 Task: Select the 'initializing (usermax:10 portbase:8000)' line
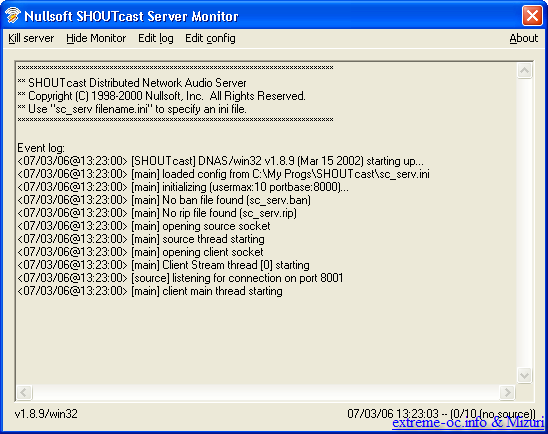183,187
